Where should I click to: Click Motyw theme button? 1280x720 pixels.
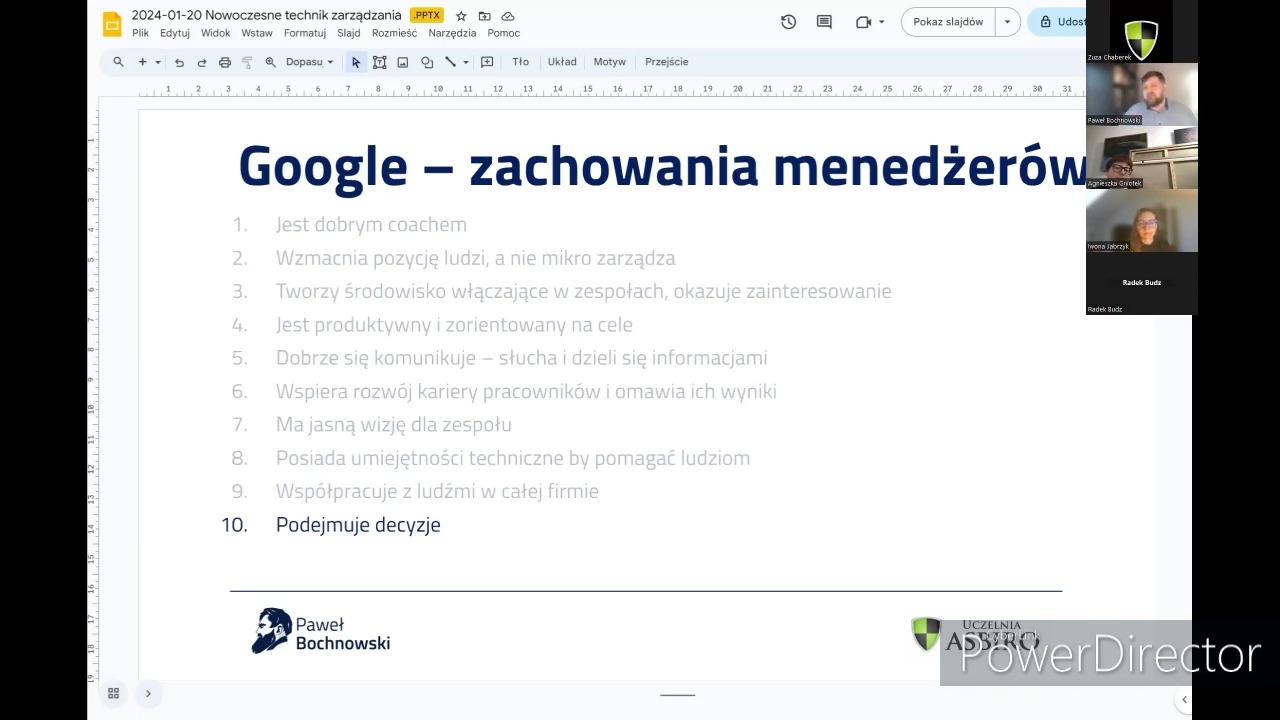click(610, 62)
